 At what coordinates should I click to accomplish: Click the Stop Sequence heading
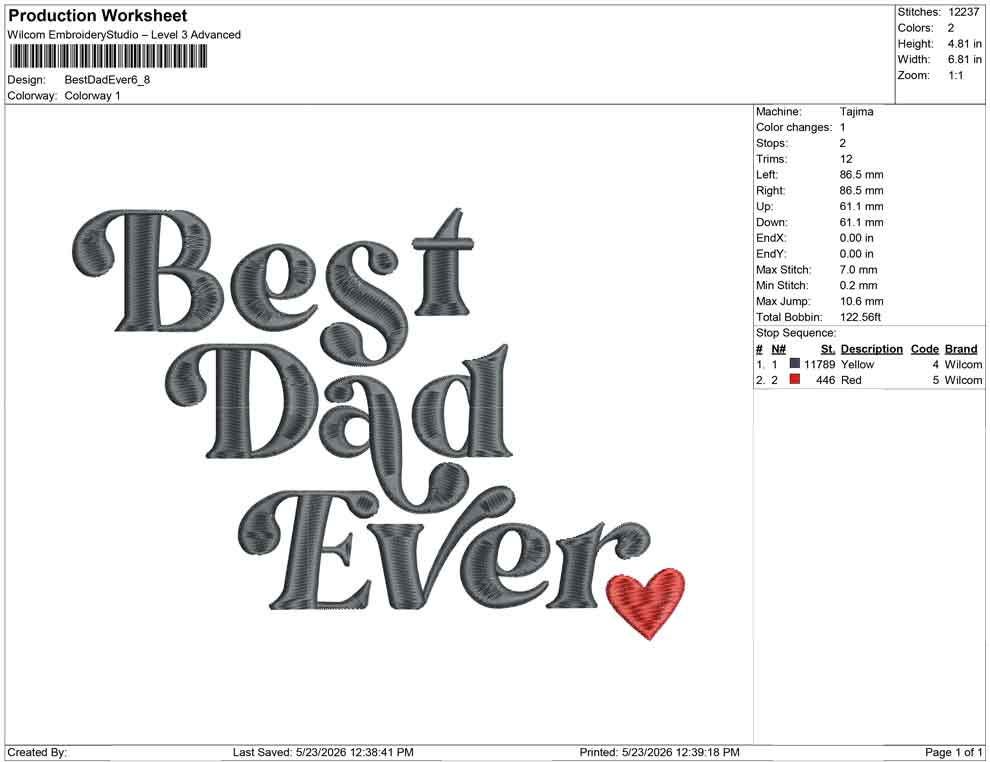tap(796, 333)
